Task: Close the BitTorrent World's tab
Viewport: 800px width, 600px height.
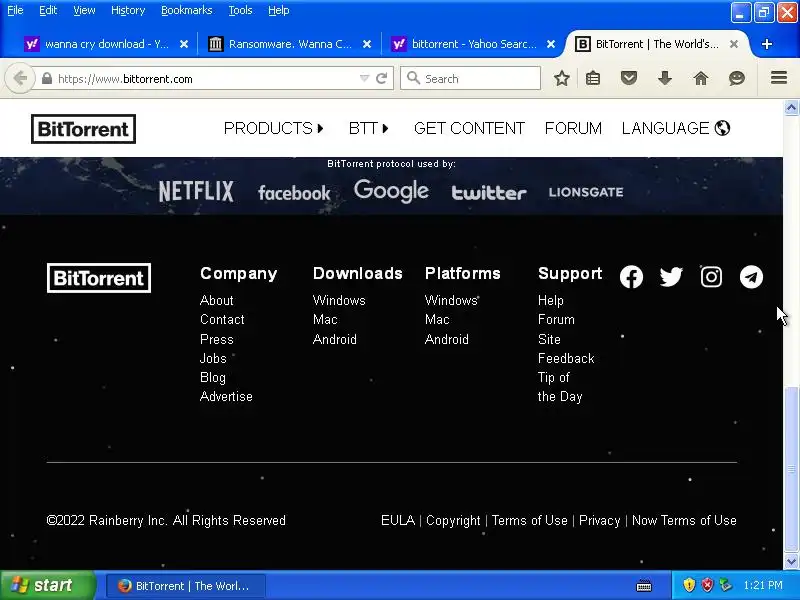Action: tap(734, 44)
